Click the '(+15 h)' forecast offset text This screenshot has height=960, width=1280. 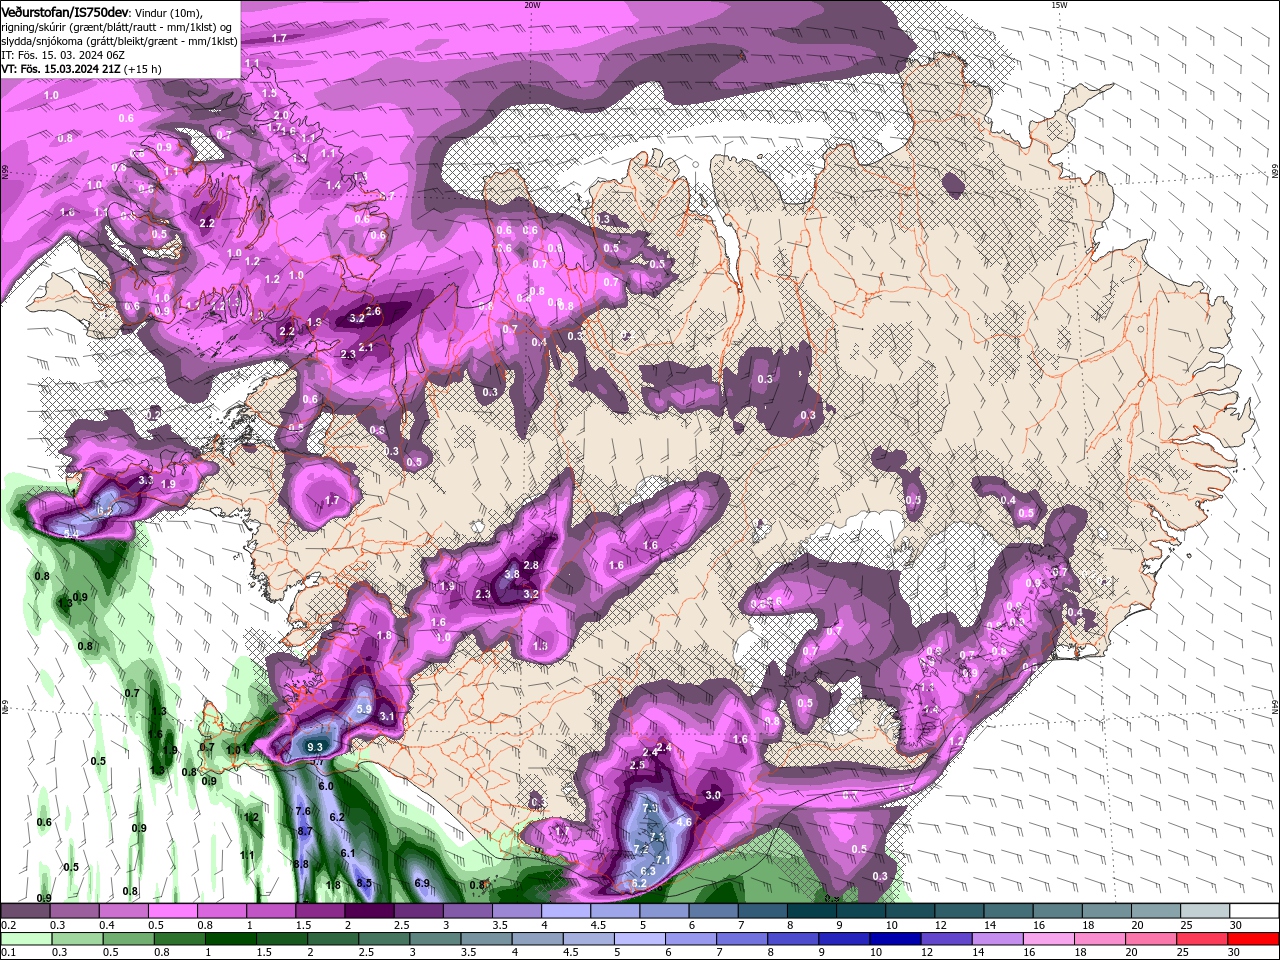tap(143, 69)
